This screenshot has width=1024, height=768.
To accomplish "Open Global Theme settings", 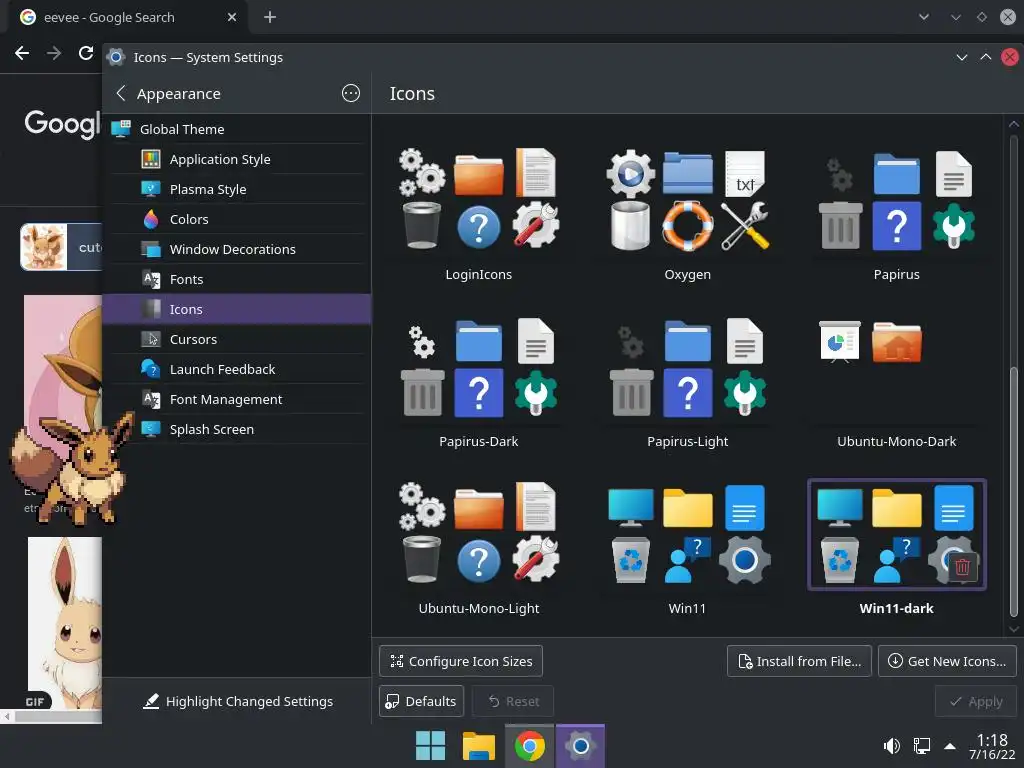I will [x=236, y=129].
